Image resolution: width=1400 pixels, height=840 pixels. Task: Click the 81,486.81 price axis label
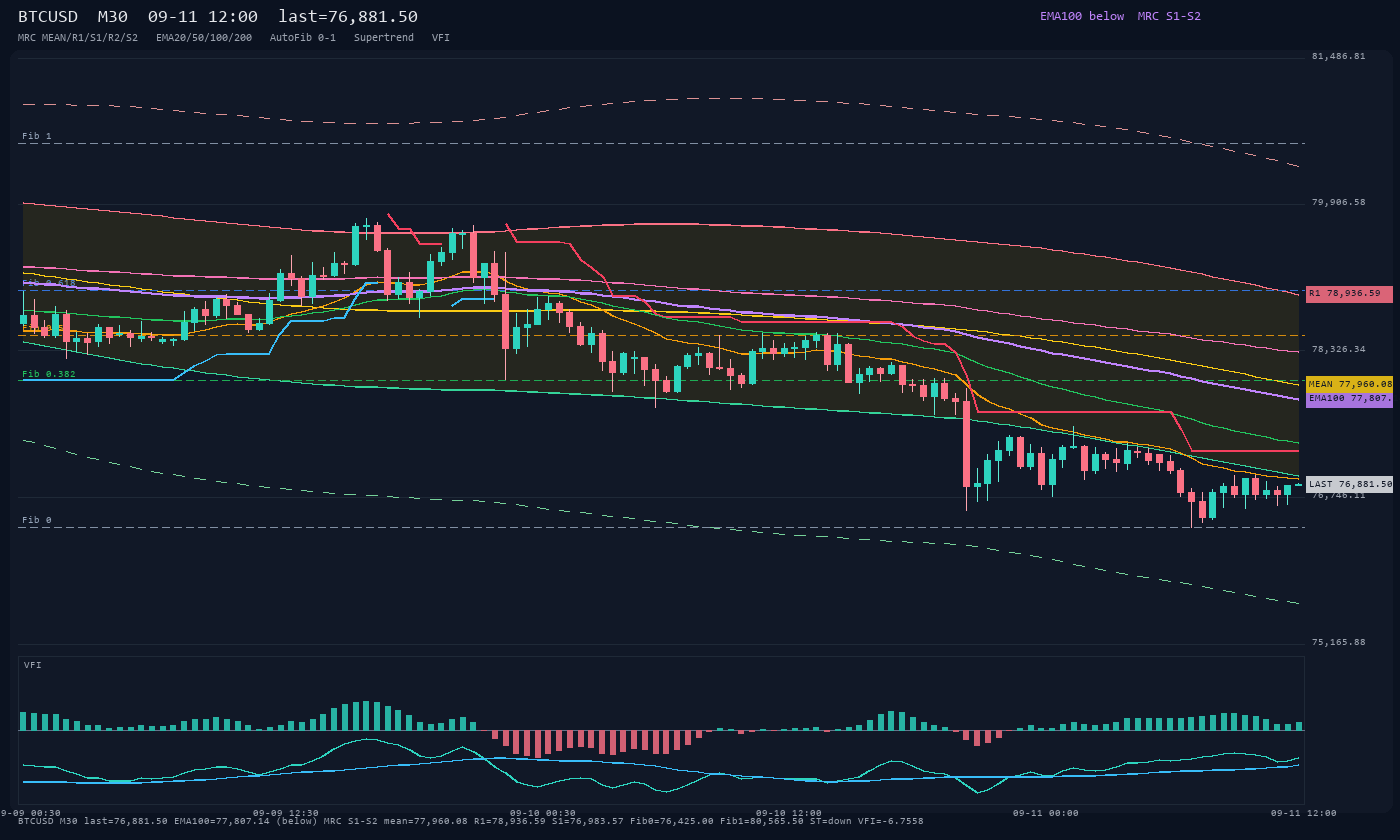(x=1338, y=57)
